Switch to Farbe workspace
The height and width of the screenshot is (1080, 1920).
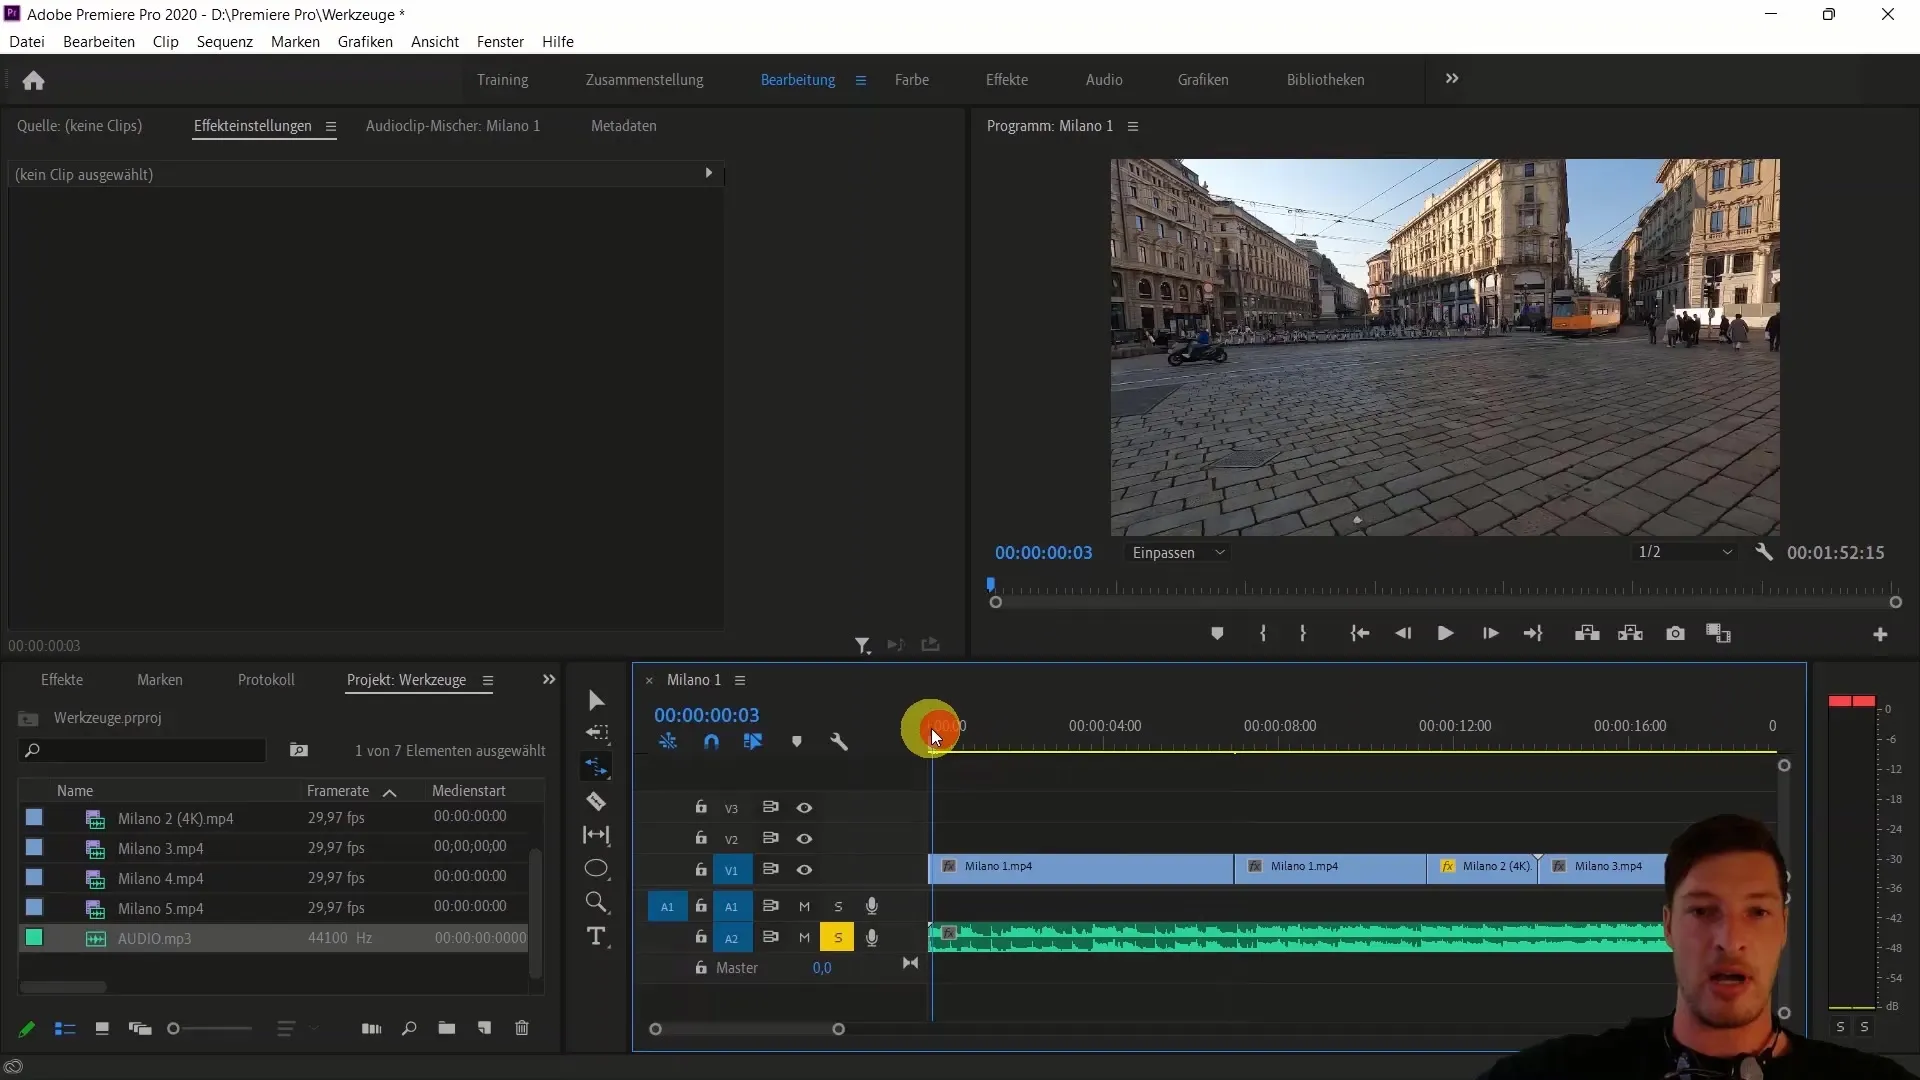(x=911, y=79)
